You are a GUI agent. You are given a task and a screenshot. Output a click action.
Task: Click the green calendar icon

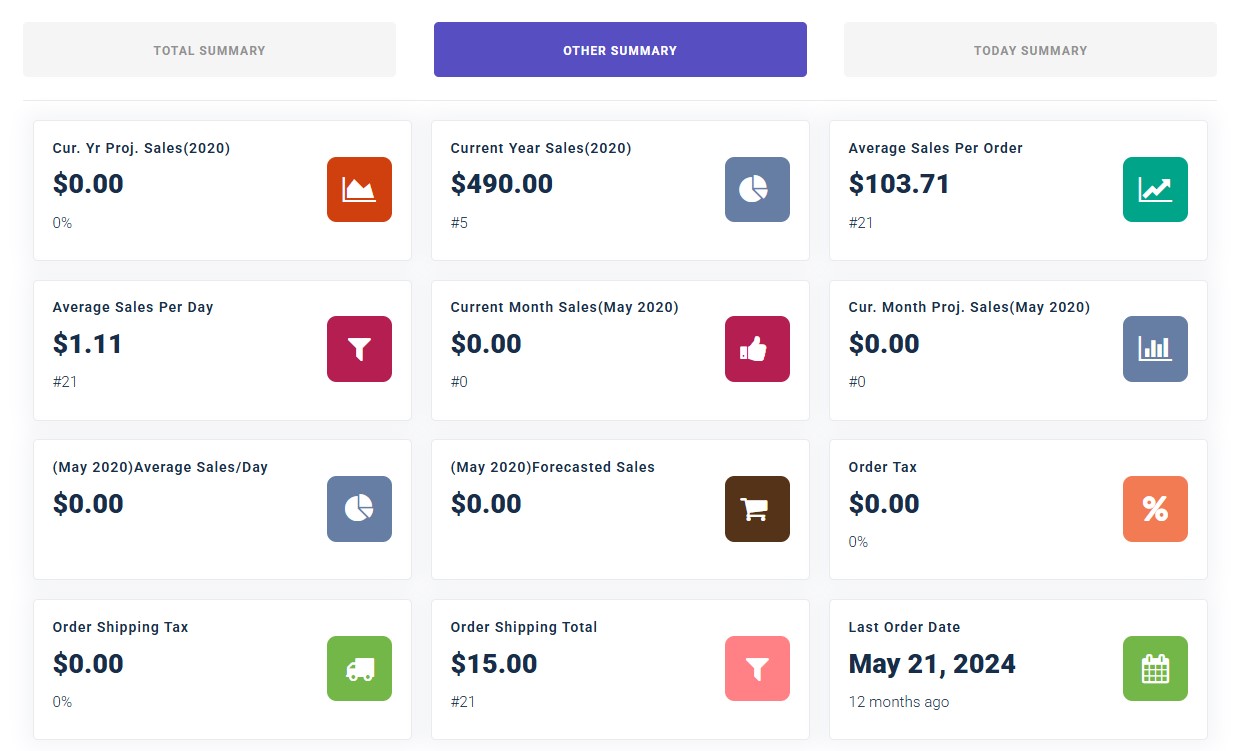tap(1155, 669)
